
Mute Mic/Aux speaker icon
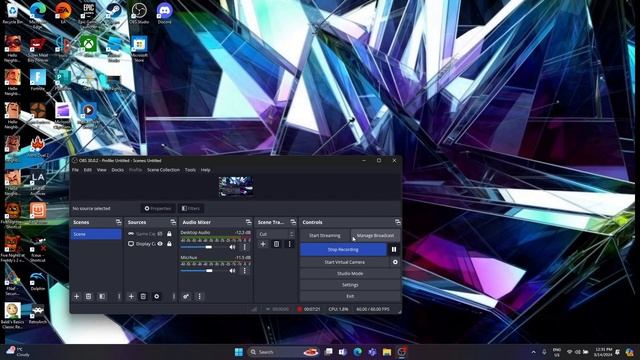tap(232, 271)
